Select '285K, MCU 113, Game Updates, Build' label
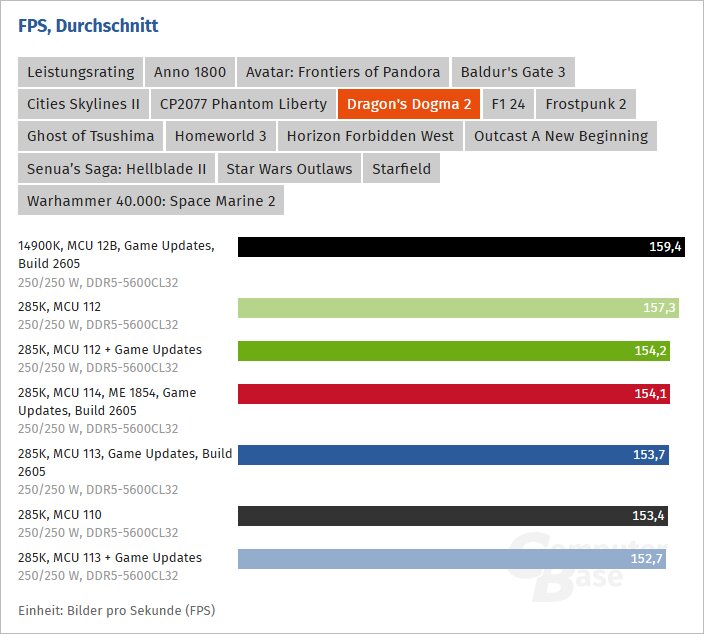The width and height of the screenshot is (705, 634). 125,463
